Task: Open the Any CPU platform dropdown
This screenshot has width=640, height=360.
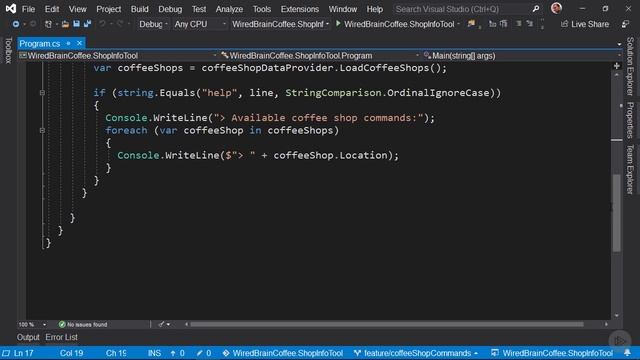Action: 200,24
